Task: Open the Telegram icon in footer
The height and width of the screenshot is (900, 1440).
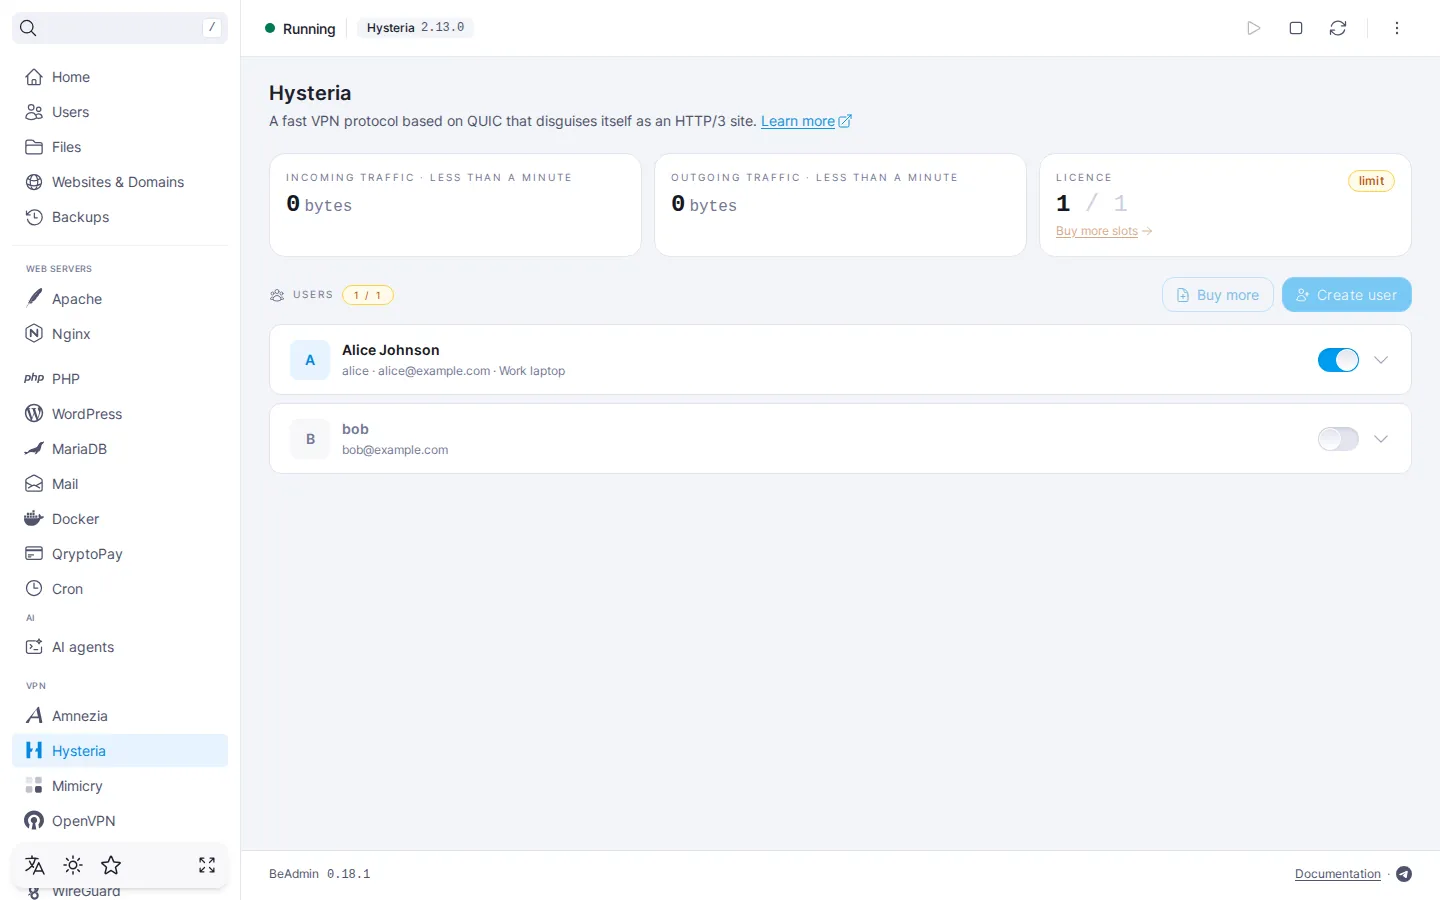Action: [x=1404, y=874]
